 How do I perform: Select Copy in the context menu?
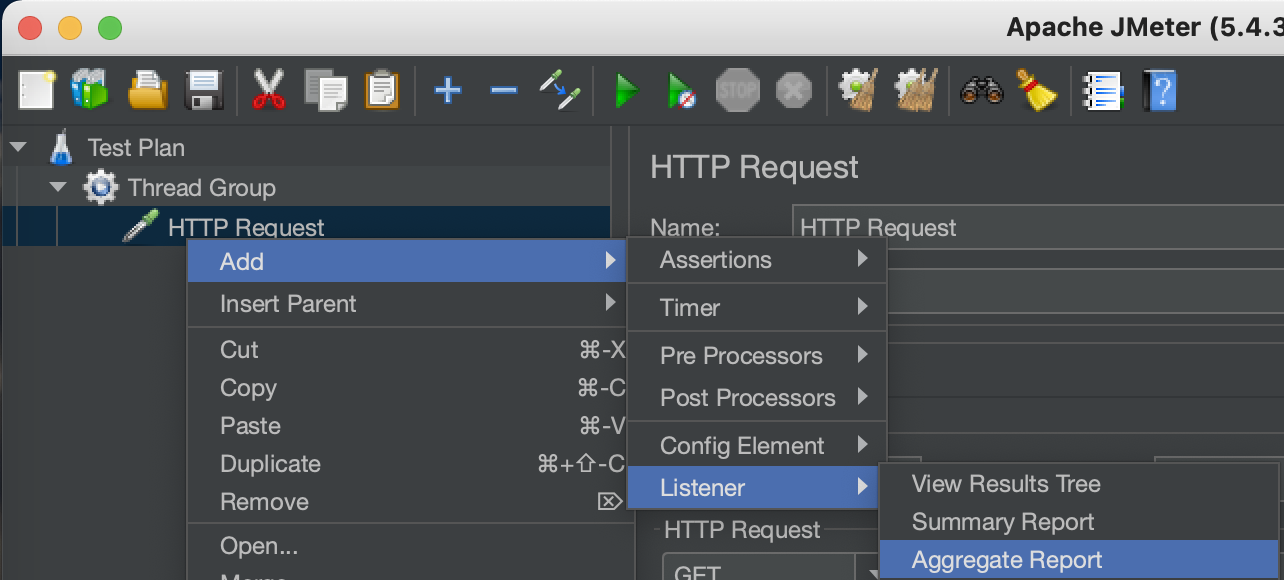pyautogui.click(x=407, y=388)
